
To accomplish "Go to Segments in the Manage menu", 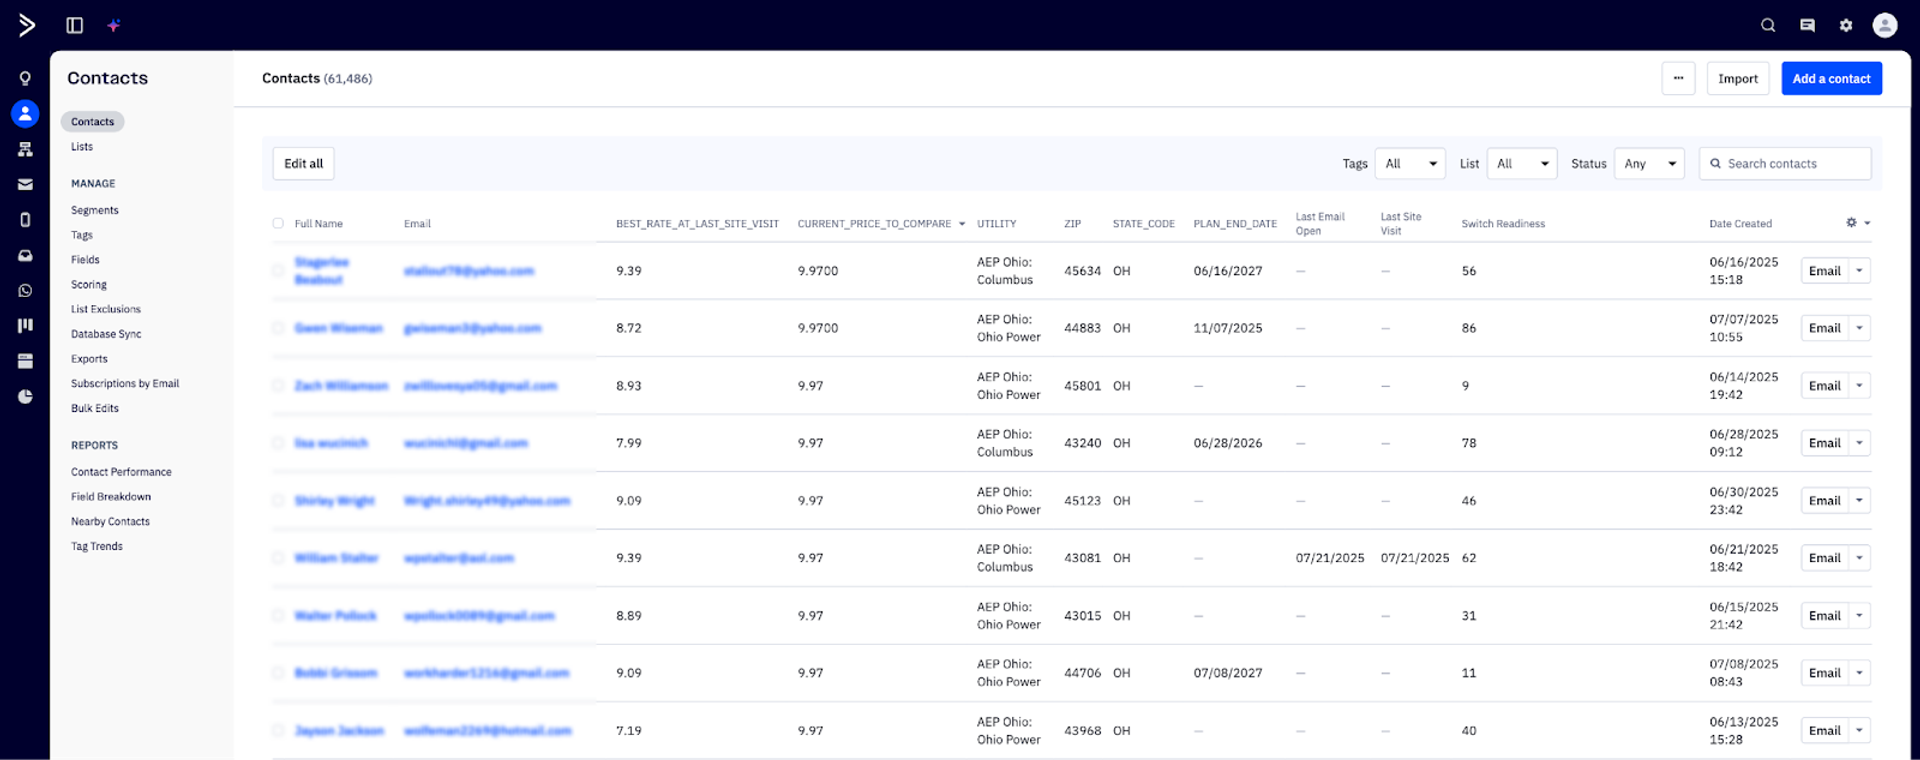I will tap(95, 210).
